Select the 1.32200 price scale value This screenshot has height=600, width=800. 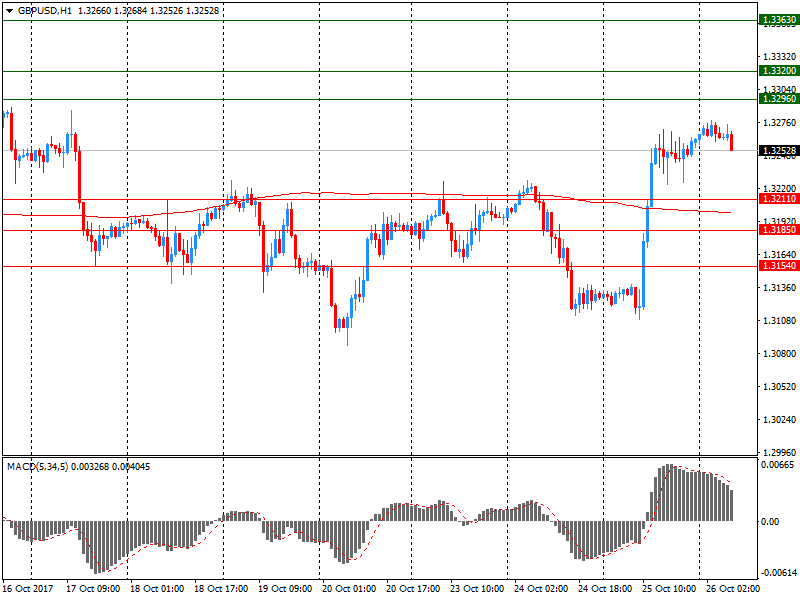[x=780, y=189]
